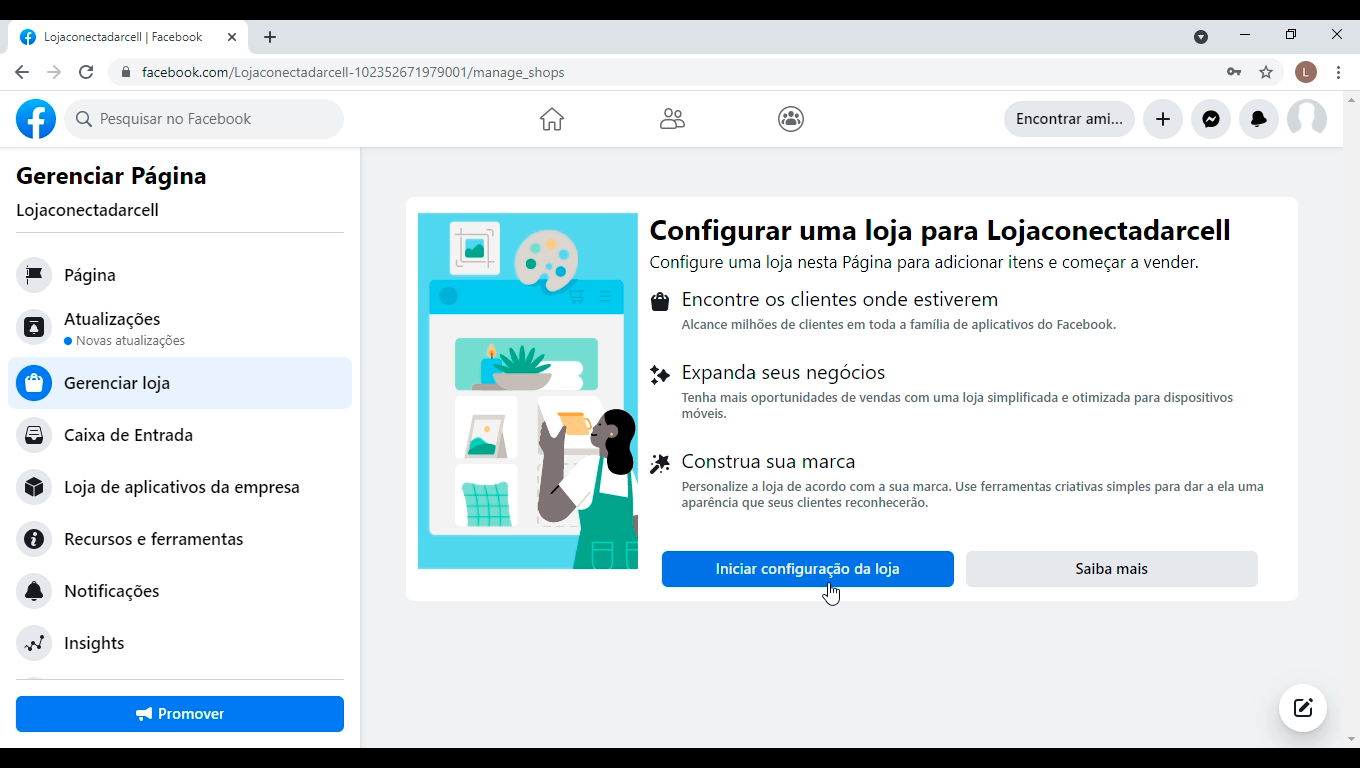Click the Create plus icon
Viewport: 1360px width, 768px height.
(x=1163, y=119)
